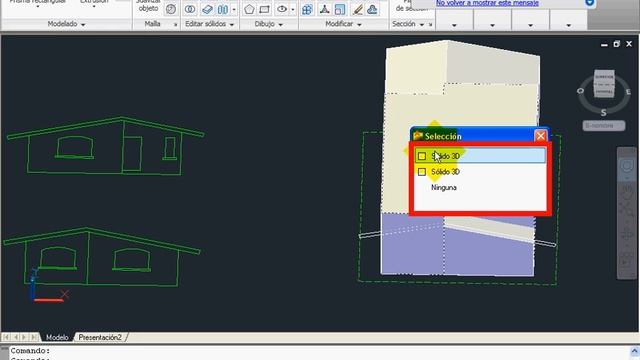
Task: Select the Rectangle drawing tool icon
Action: point(264,9)
